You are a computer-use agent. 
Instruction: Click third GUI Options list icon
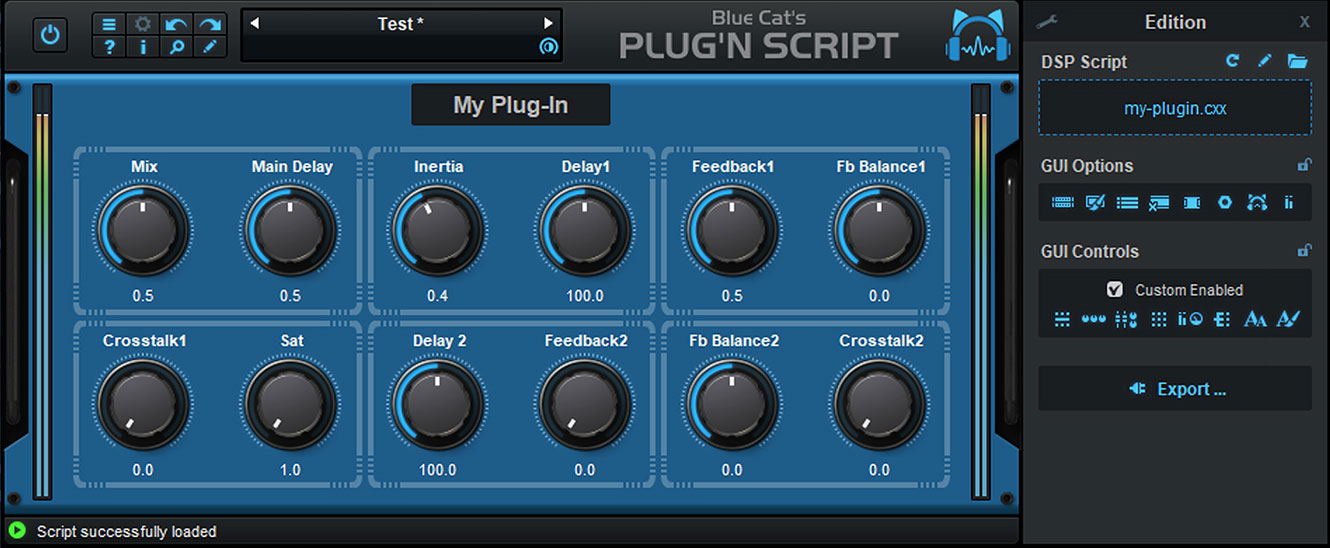[x=1127, y=203]
